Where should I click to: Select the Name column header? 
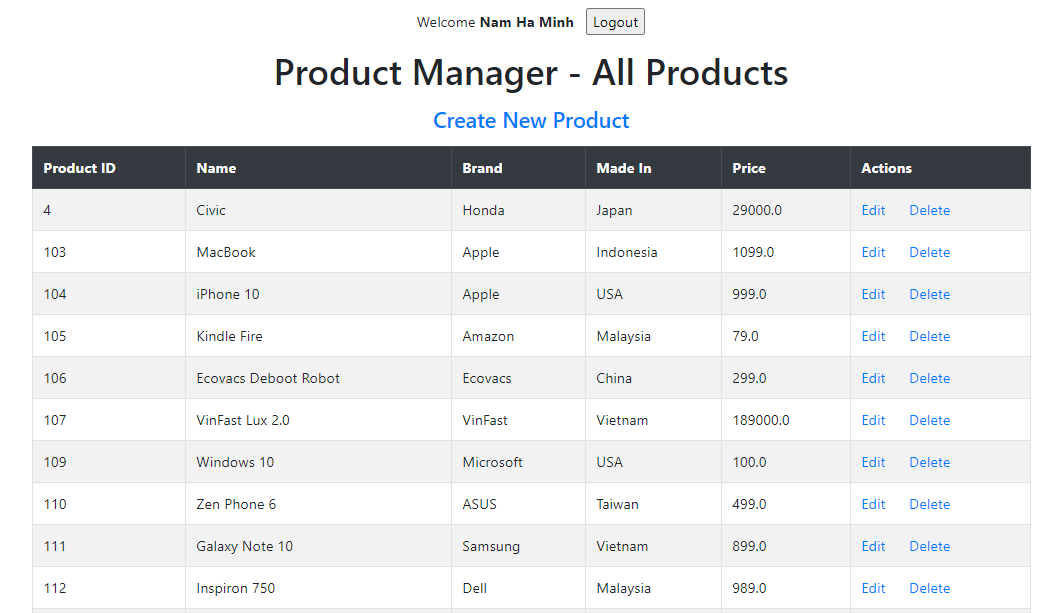318,168
